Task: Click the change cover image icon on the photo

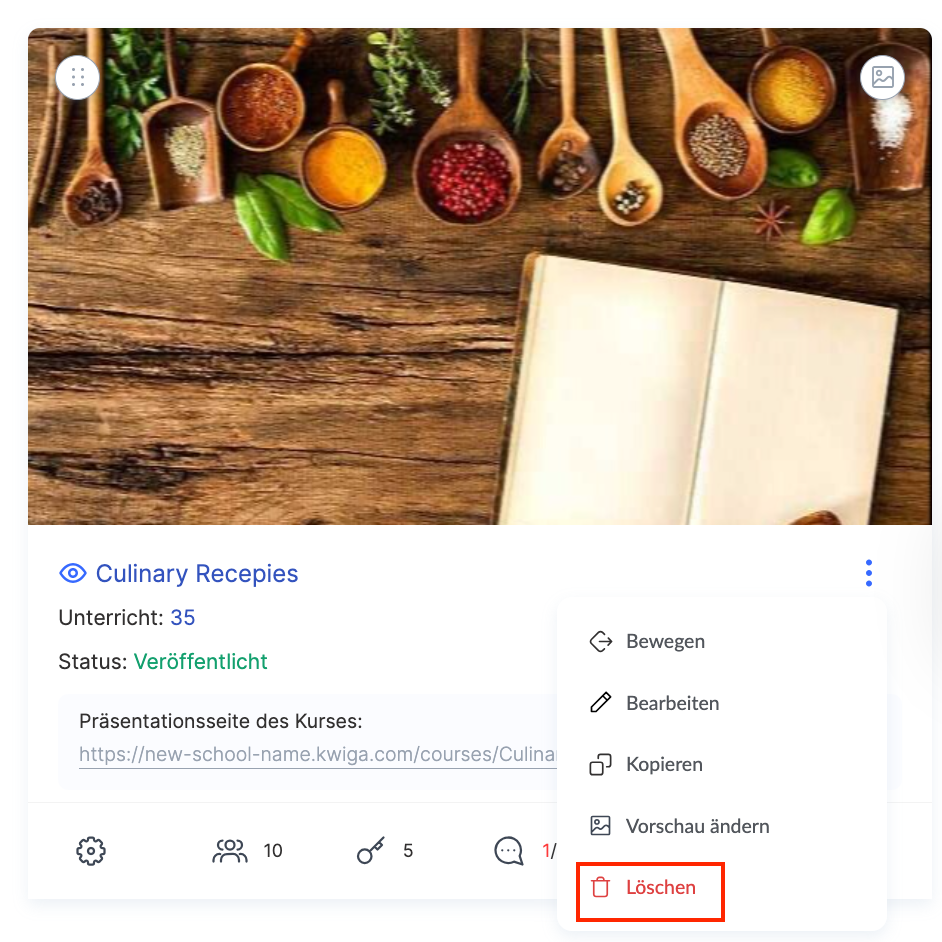Action: coord(882,77)
